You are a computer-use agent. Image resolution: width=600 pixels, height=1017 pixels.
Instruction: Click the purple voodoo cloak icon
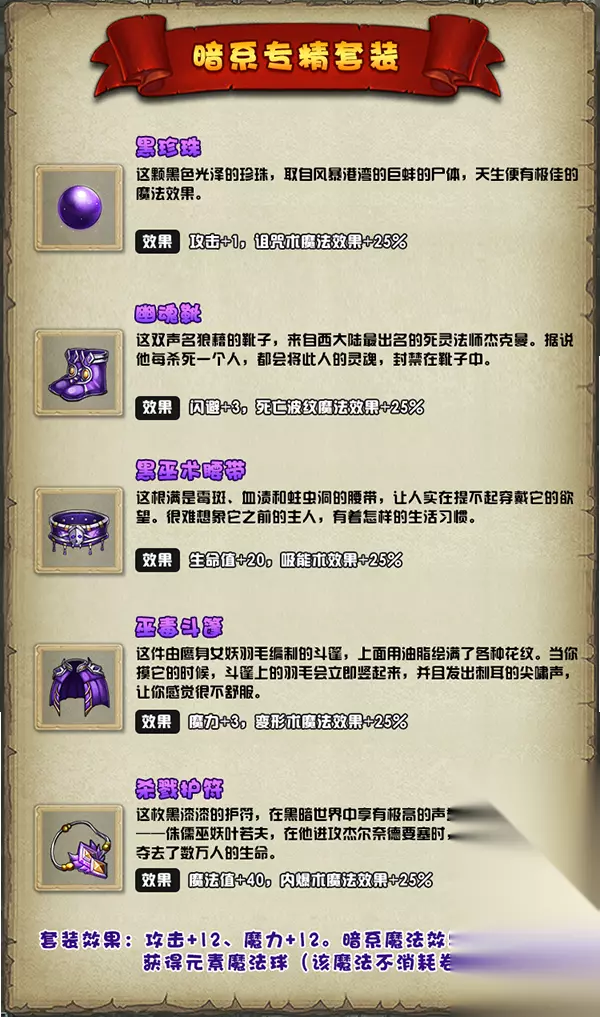tap(79, 687)
